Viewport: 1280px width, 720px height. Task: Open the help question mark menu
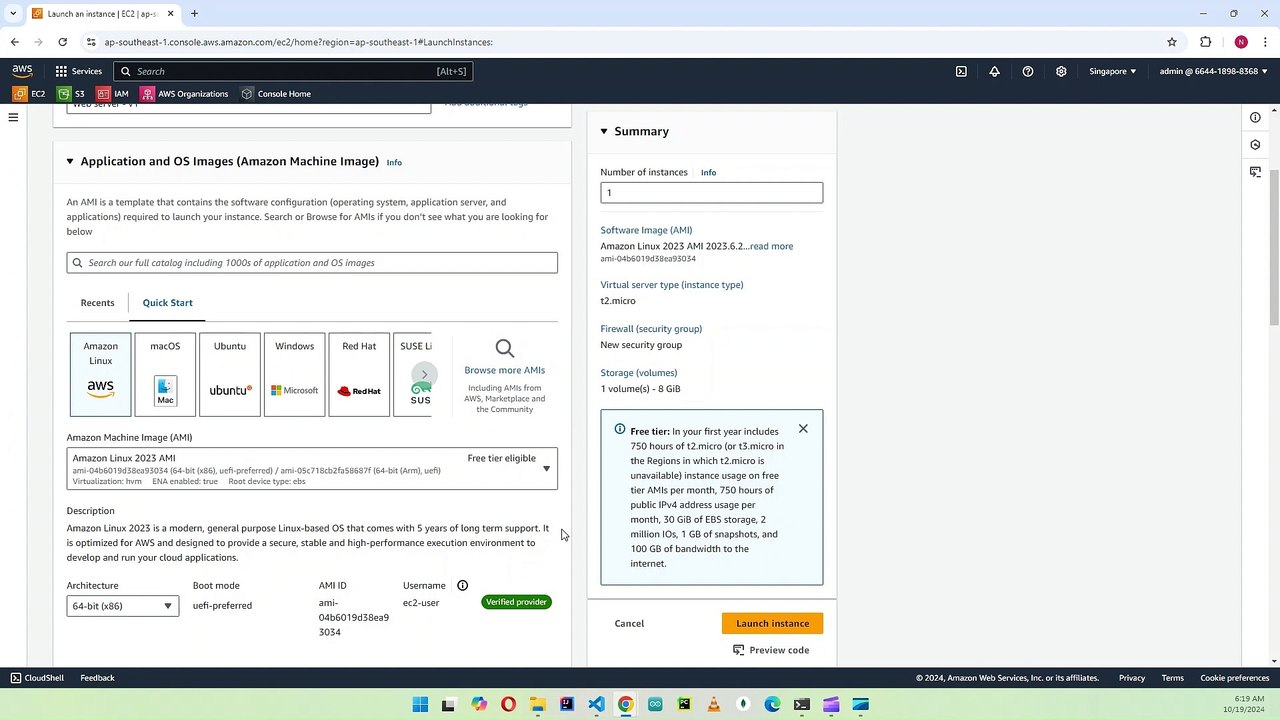pyautogui.click(x=1027, y=71)
